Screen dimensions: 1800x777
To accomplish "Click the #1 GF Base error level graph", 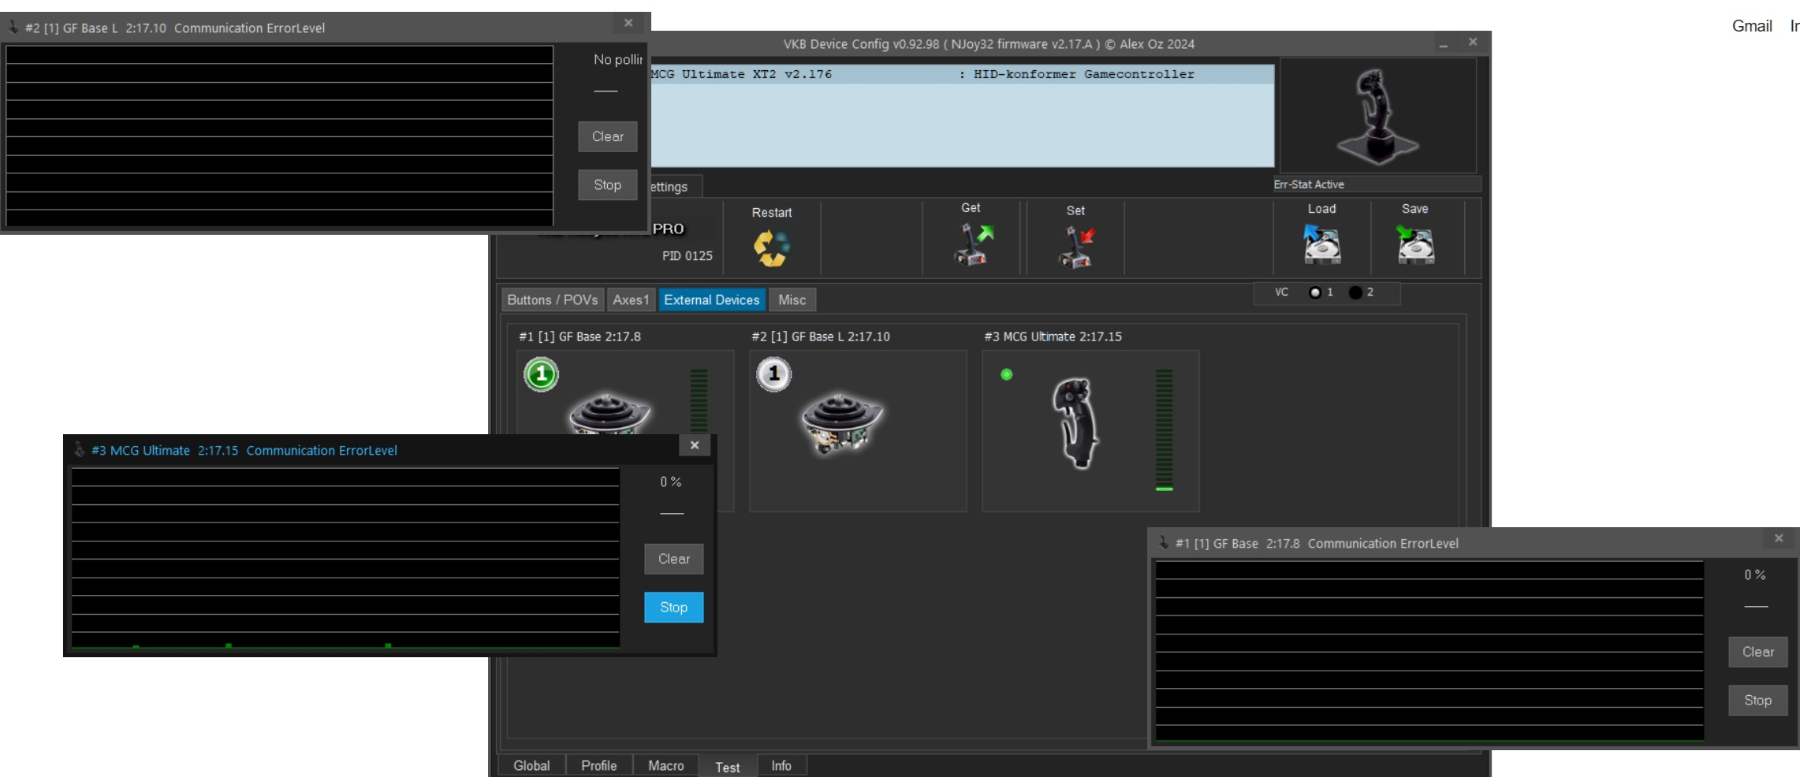I will 1429,651.
